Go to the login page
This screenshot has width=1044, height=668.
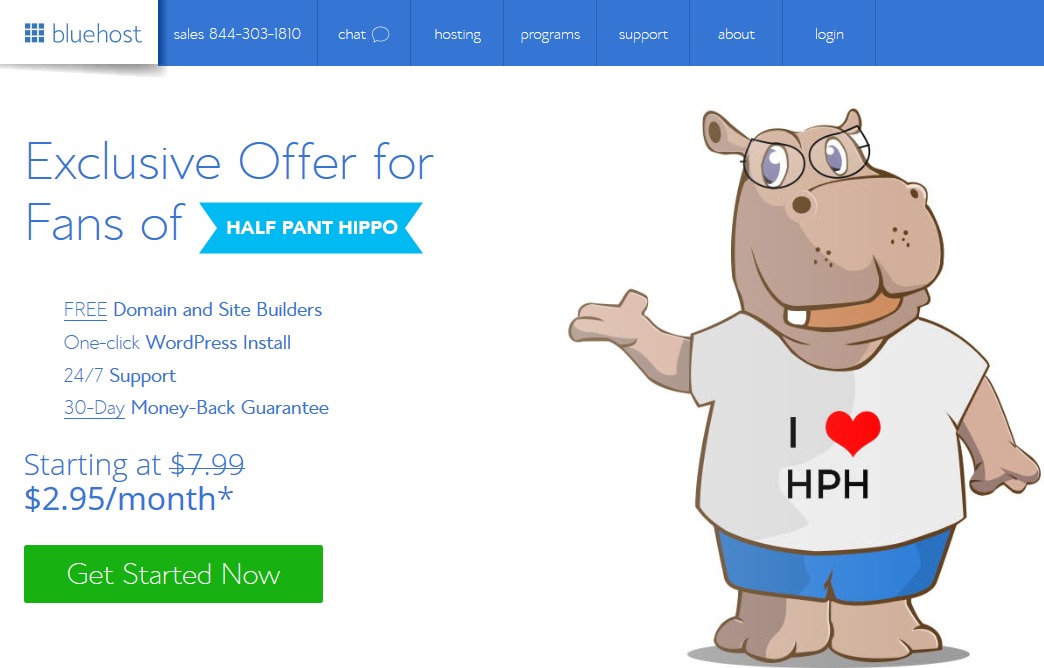coord(829,34)
